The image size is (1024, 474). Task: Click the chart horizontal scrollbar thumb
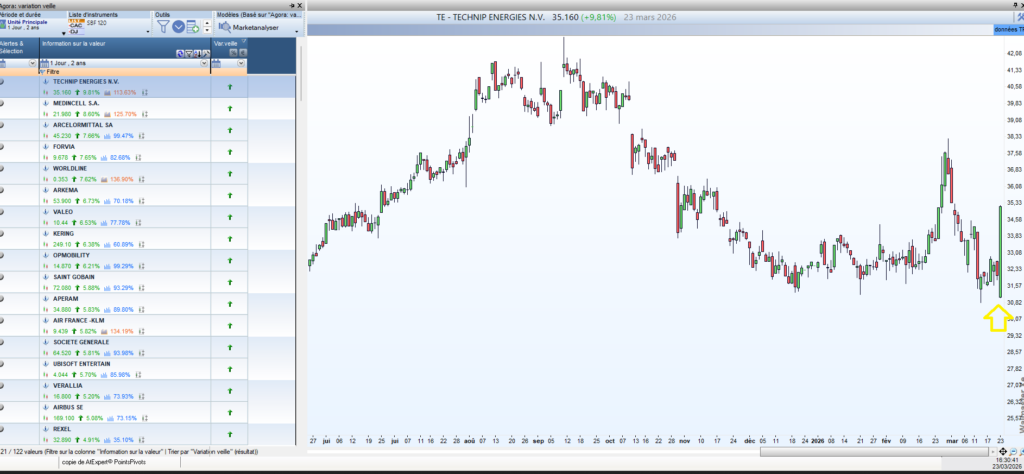874,452
